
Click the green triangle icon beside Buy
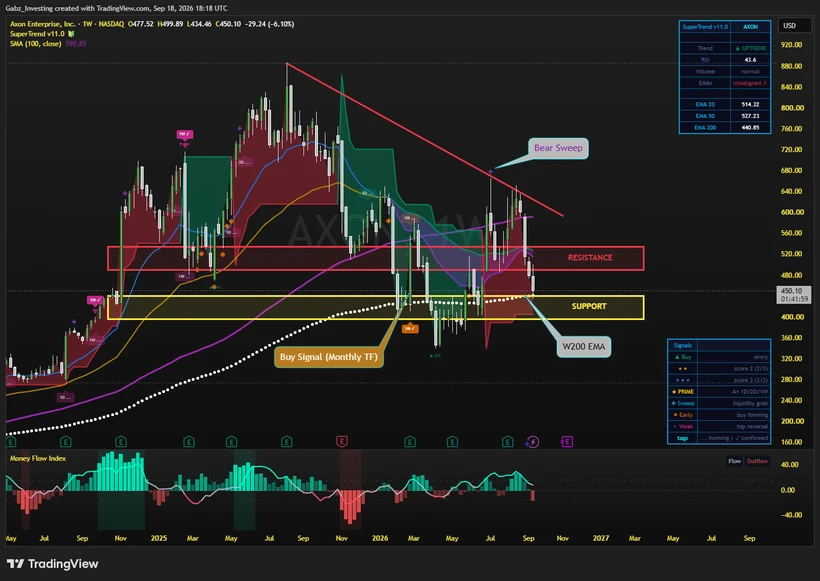tap(677, 357)
